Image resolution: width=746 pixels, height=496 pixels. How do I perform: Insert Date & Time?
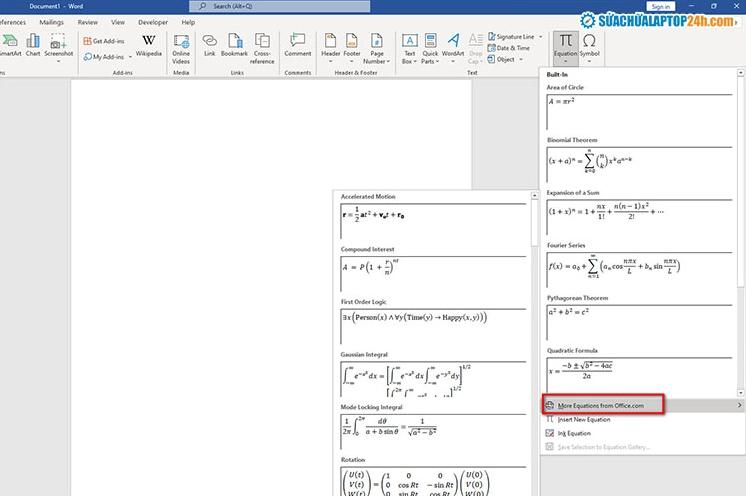pos(509,48)
